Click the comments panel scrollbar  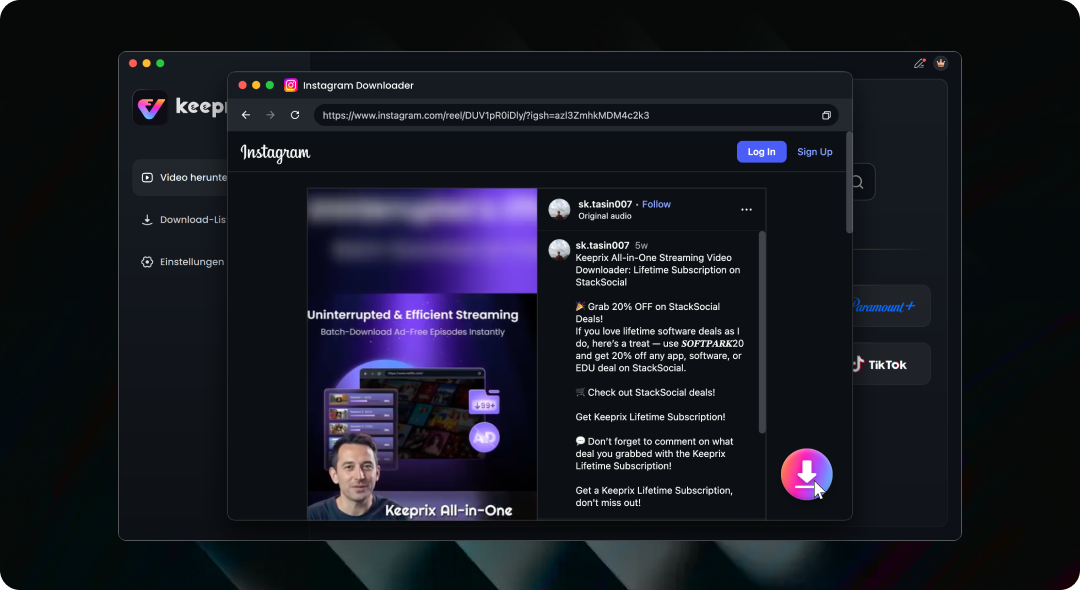762,332
